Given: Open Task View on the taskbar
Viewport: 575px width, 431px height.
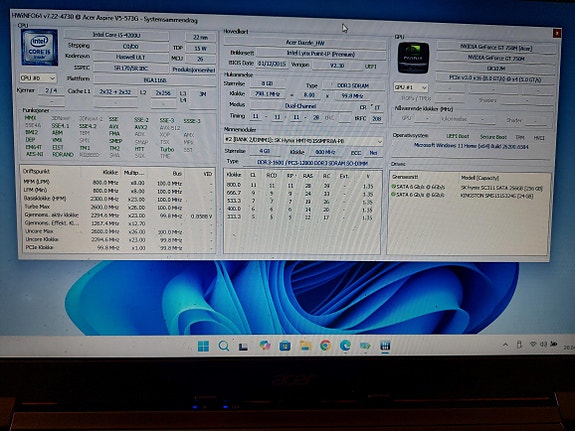Looking at the screenshot, I should click(243, 346).
